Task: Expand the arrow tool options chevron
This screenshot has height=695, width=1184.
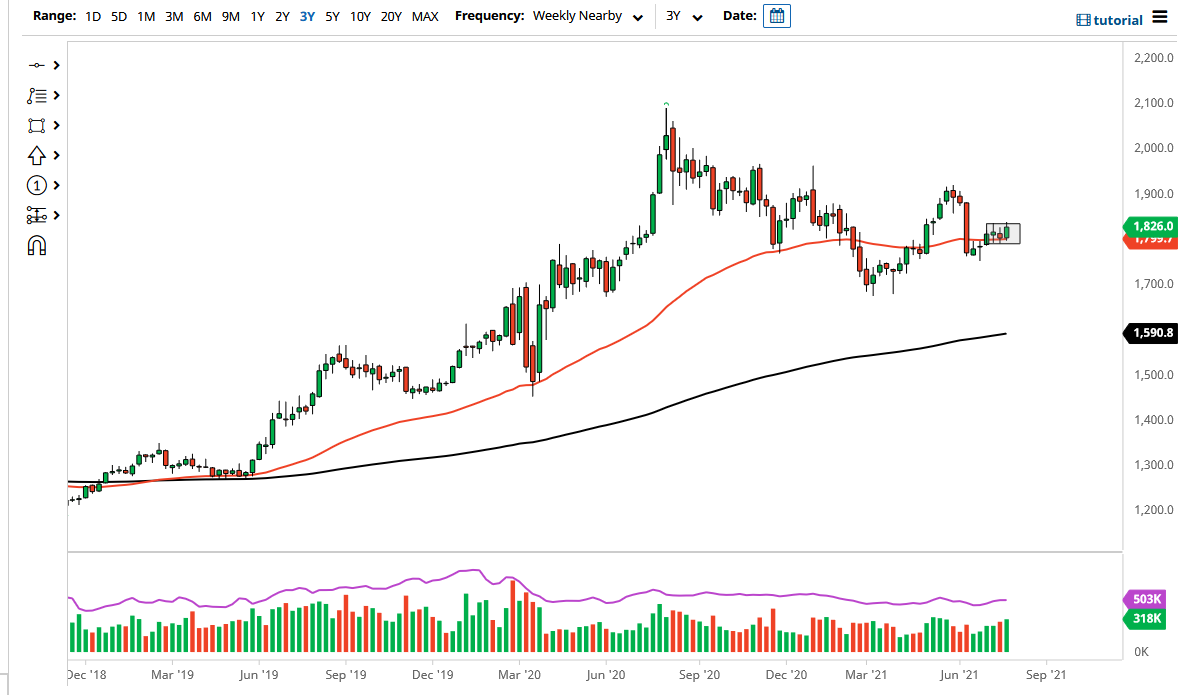Action: pyautogui.click(x=56, y=155)
